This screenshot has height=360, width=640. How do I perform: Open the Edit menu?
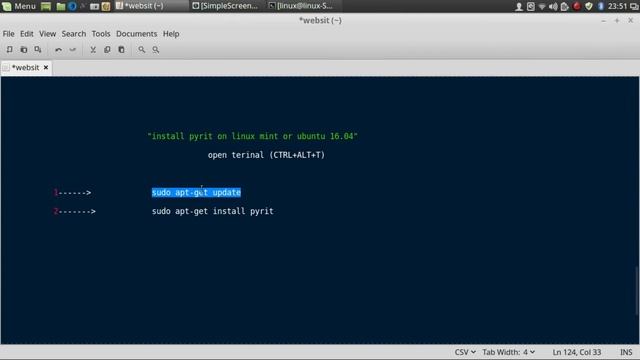27,34
